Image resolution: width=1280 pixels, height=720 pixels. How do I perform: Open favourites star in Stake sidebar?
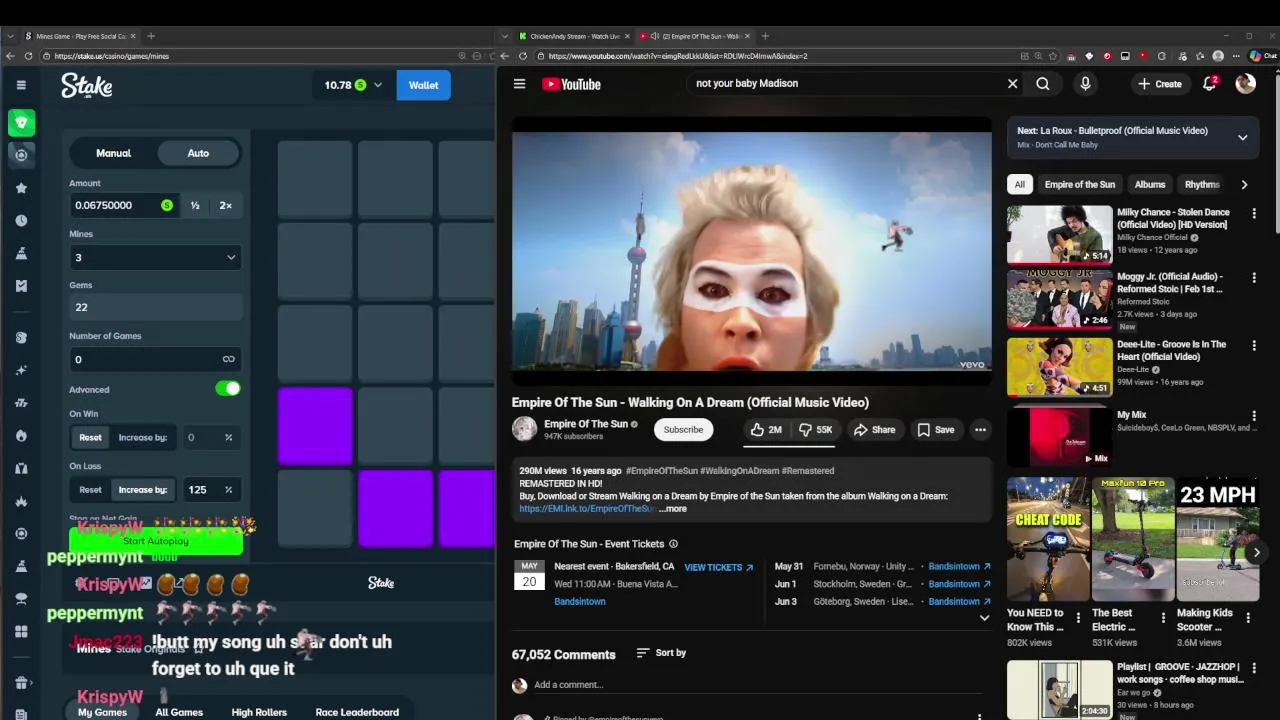[x=21, y=188]
